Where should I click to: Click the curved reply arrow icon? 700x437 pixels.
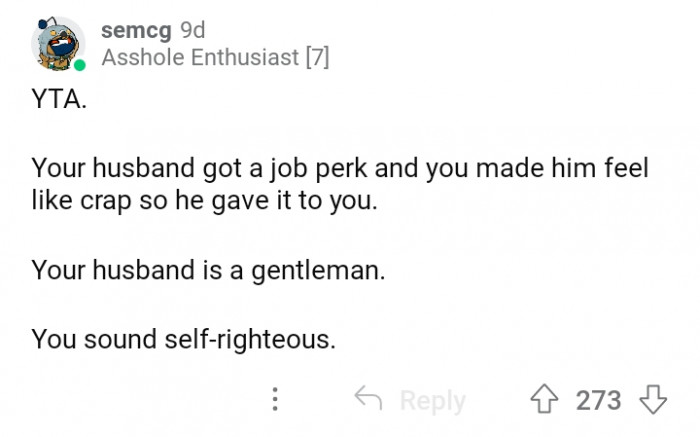(x=370, y=400)
